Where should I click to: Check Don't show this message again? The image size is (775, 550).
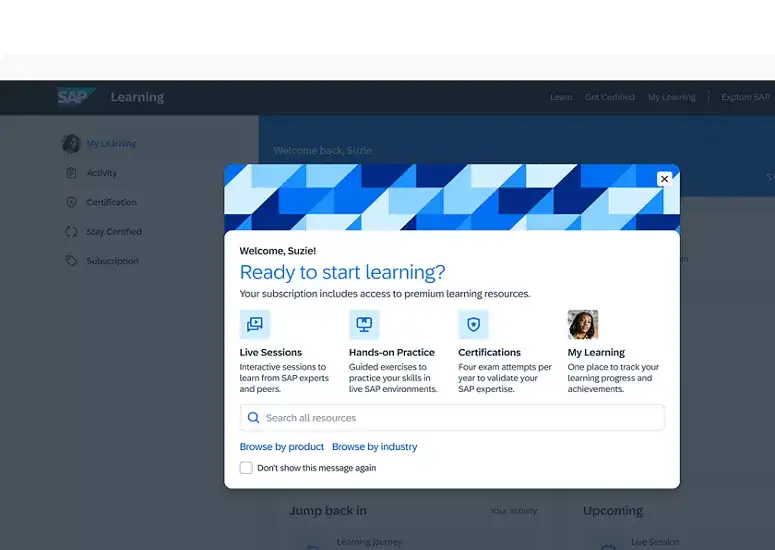tap(246, 468)
